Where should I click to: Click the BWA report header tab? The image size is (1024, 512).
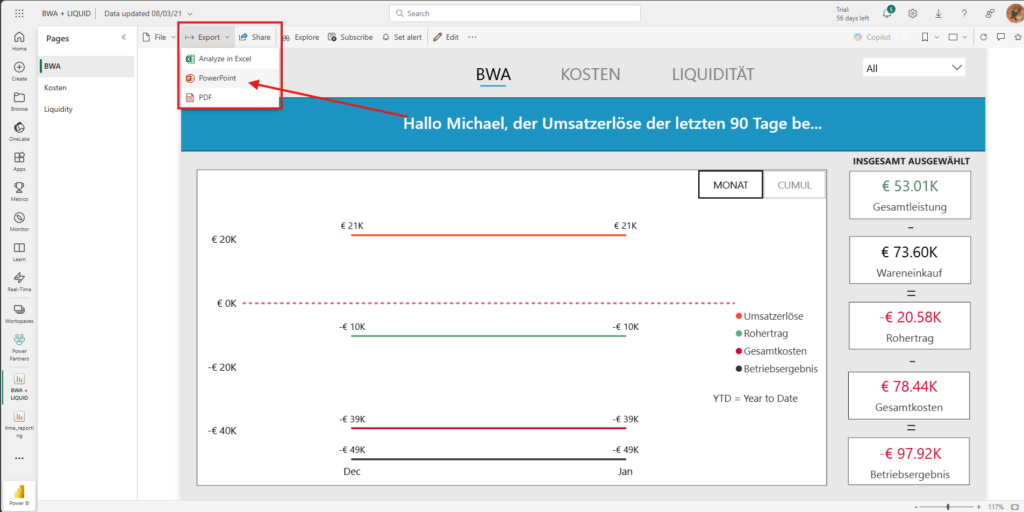(493, 74)
